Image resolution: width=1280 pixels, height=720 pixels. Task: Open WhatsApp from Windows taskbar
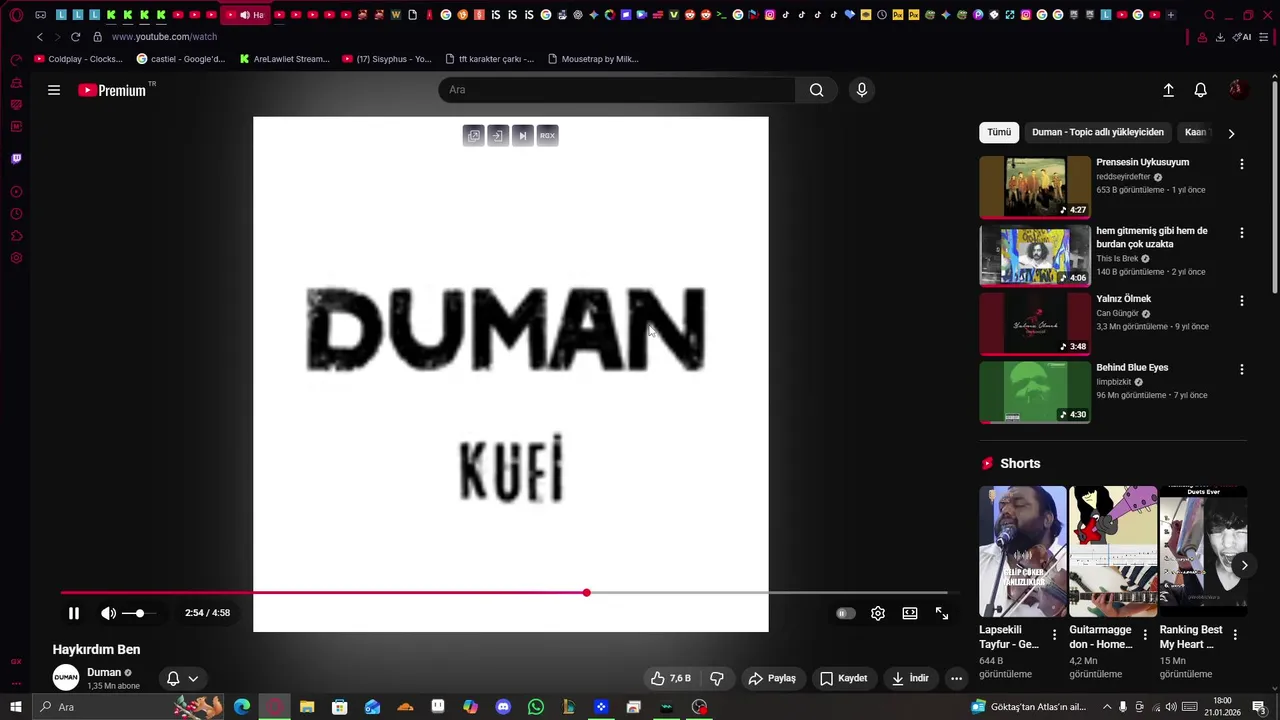point(536,707)
